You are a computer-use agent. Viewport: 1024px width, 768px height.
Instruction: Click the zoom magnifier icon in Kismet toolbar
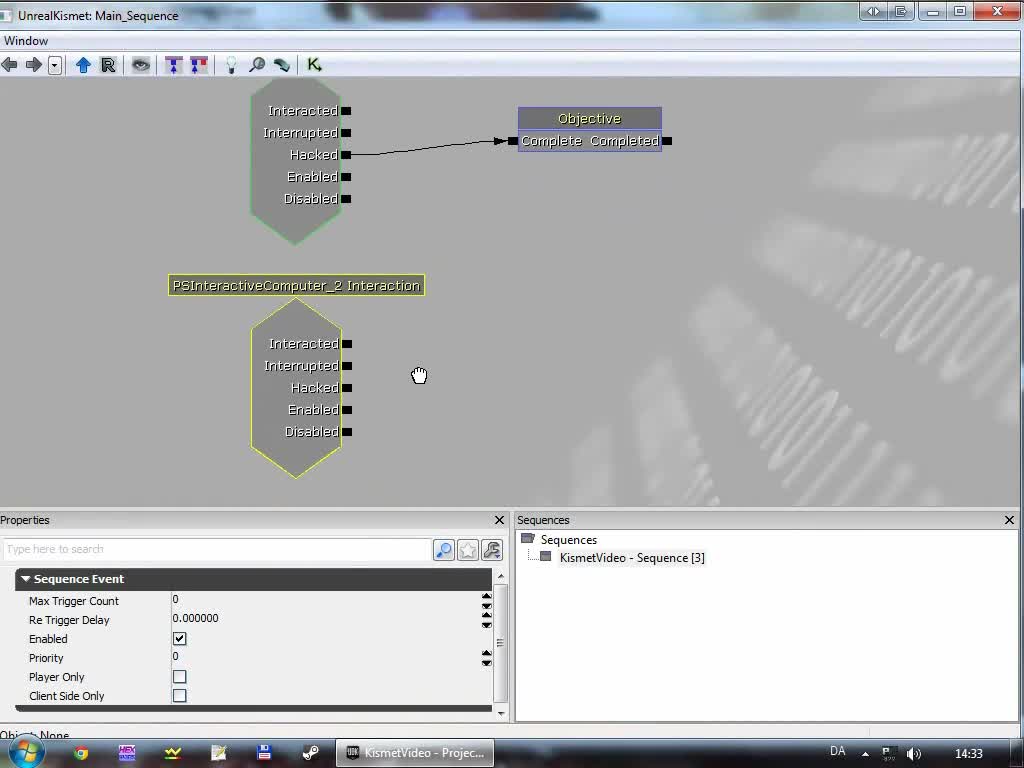coord(258,64)
